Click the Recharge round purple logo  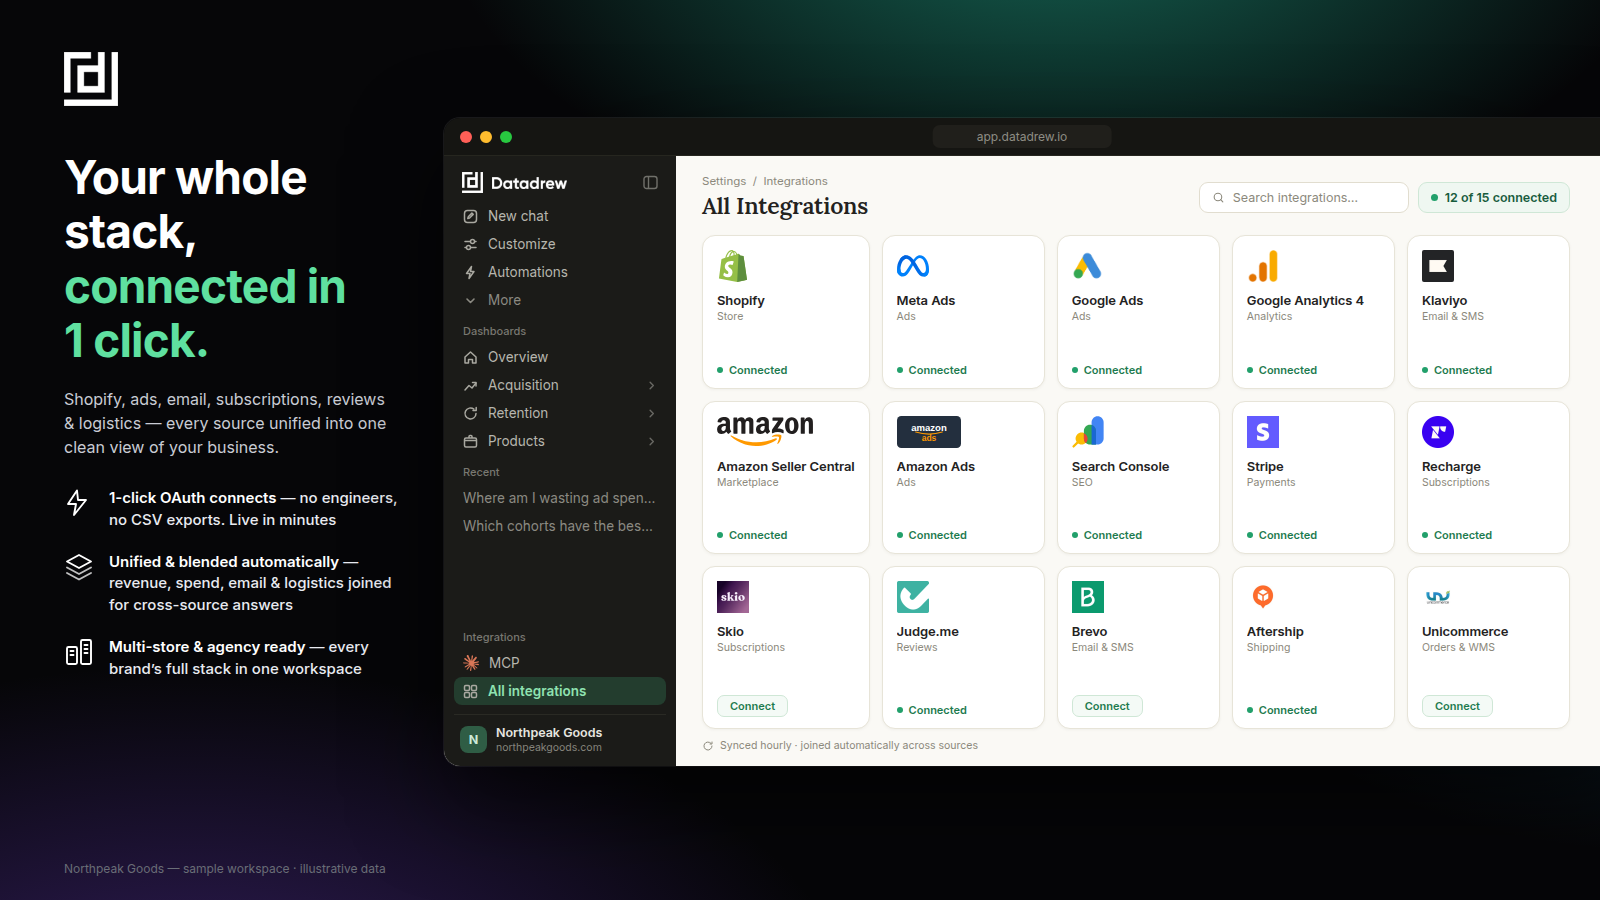(x=1438, y=432)
